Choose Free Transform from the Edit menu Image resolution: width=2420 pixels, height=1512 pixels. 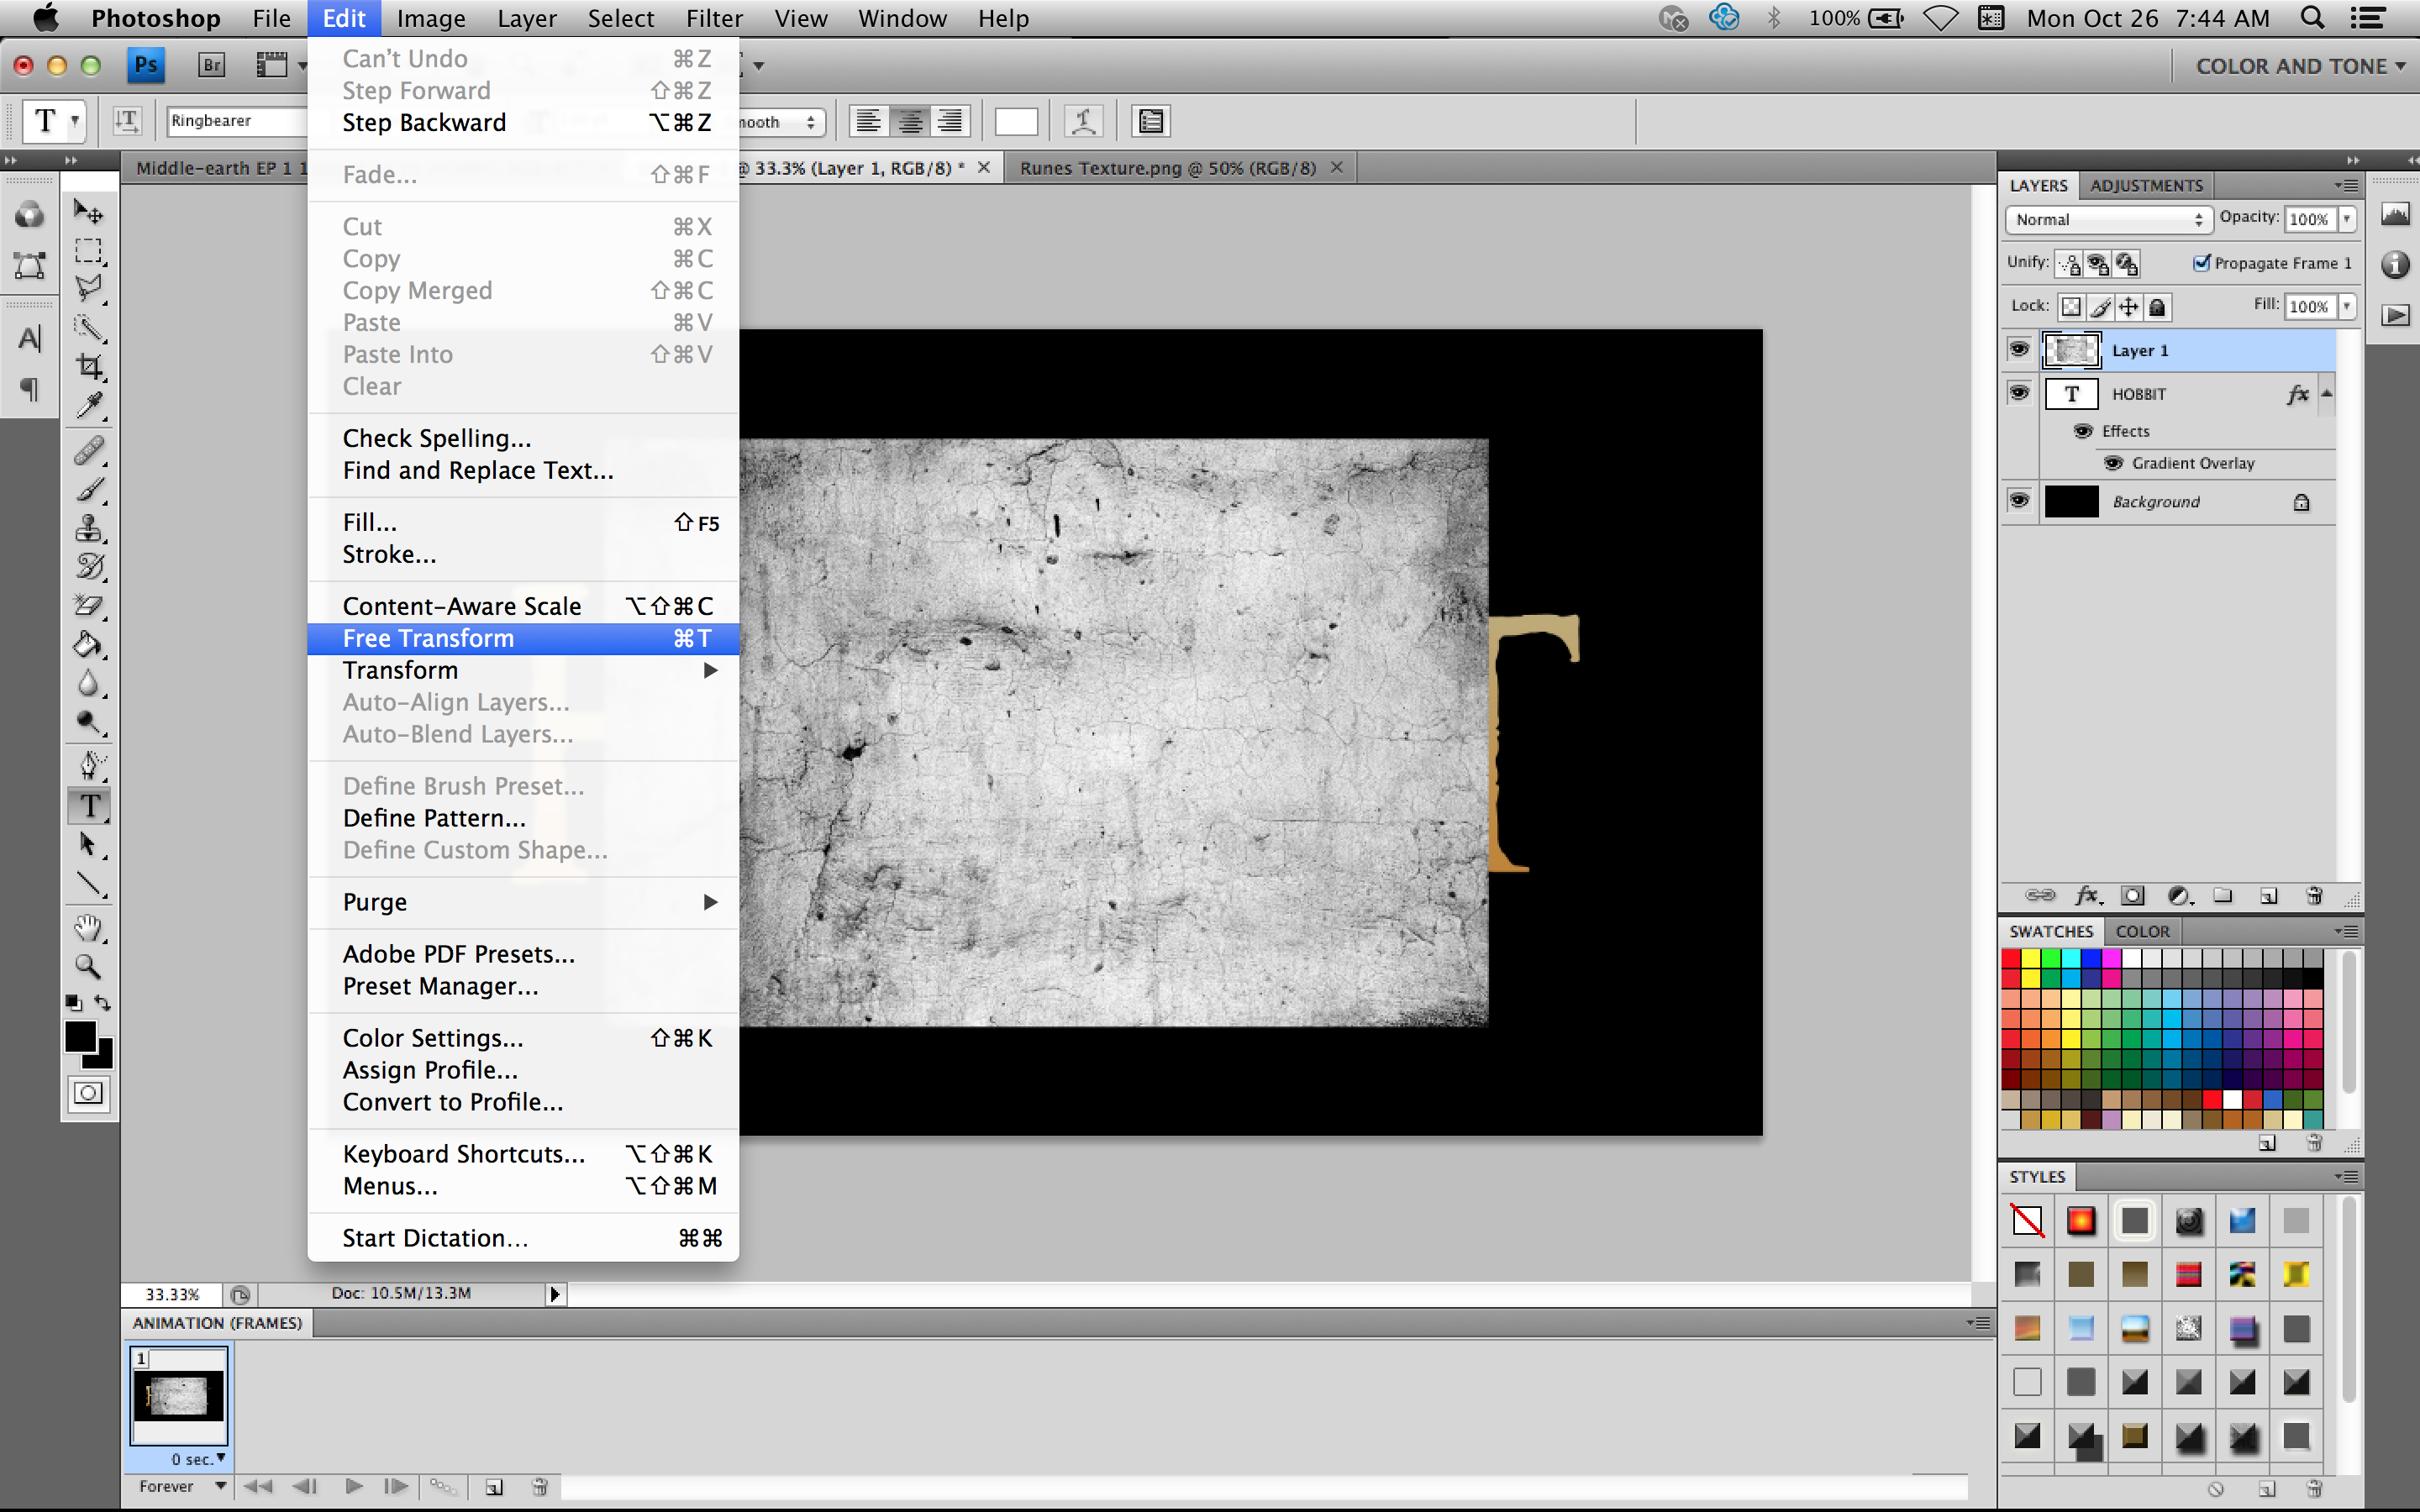click(428, 638)
